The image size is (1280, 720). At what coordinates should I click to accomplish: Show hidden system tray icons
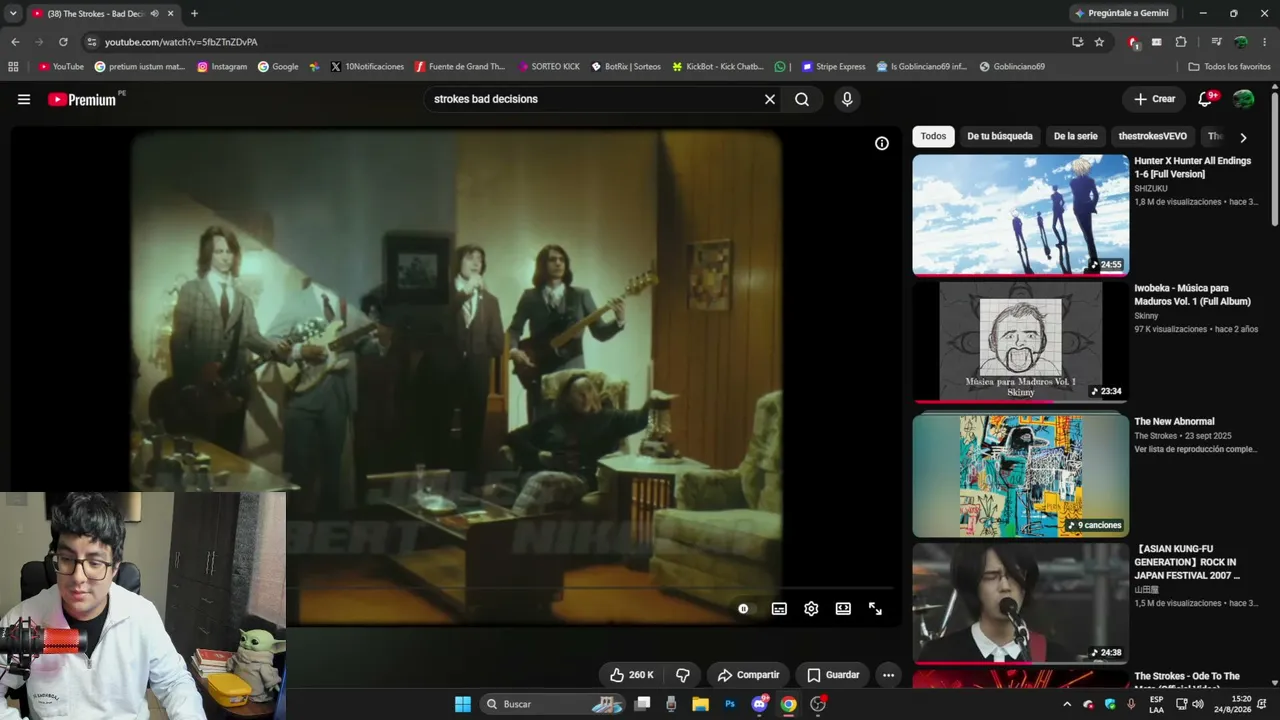pos(1067,704)
